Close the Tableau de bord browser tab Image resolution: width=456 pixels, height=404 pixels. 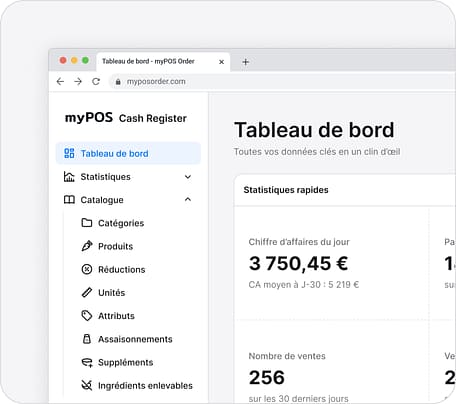click(x=221, y=62)
